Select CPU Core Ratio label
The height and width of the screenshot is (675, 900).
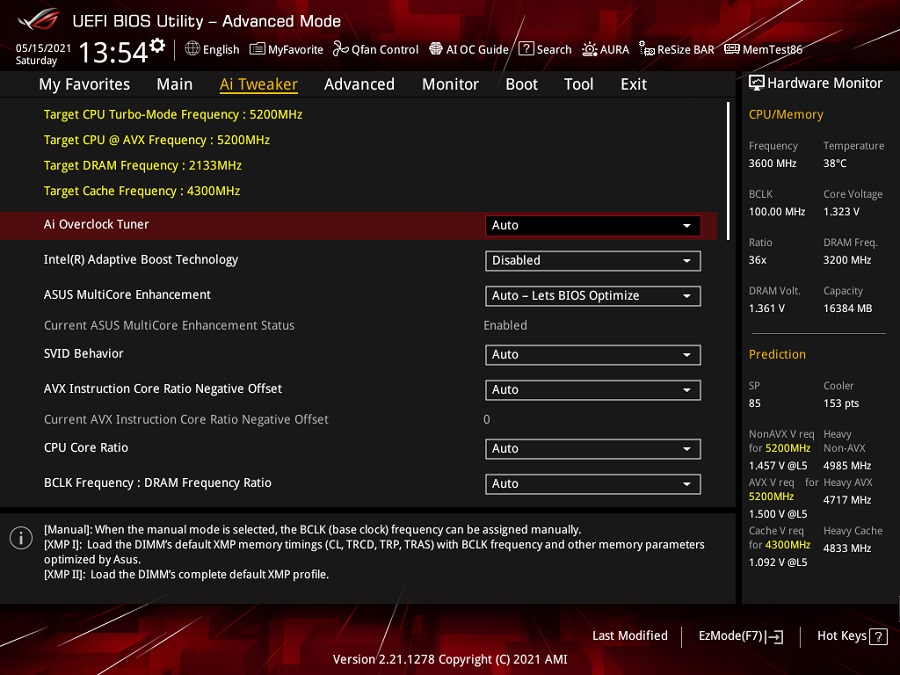point(86,448)
